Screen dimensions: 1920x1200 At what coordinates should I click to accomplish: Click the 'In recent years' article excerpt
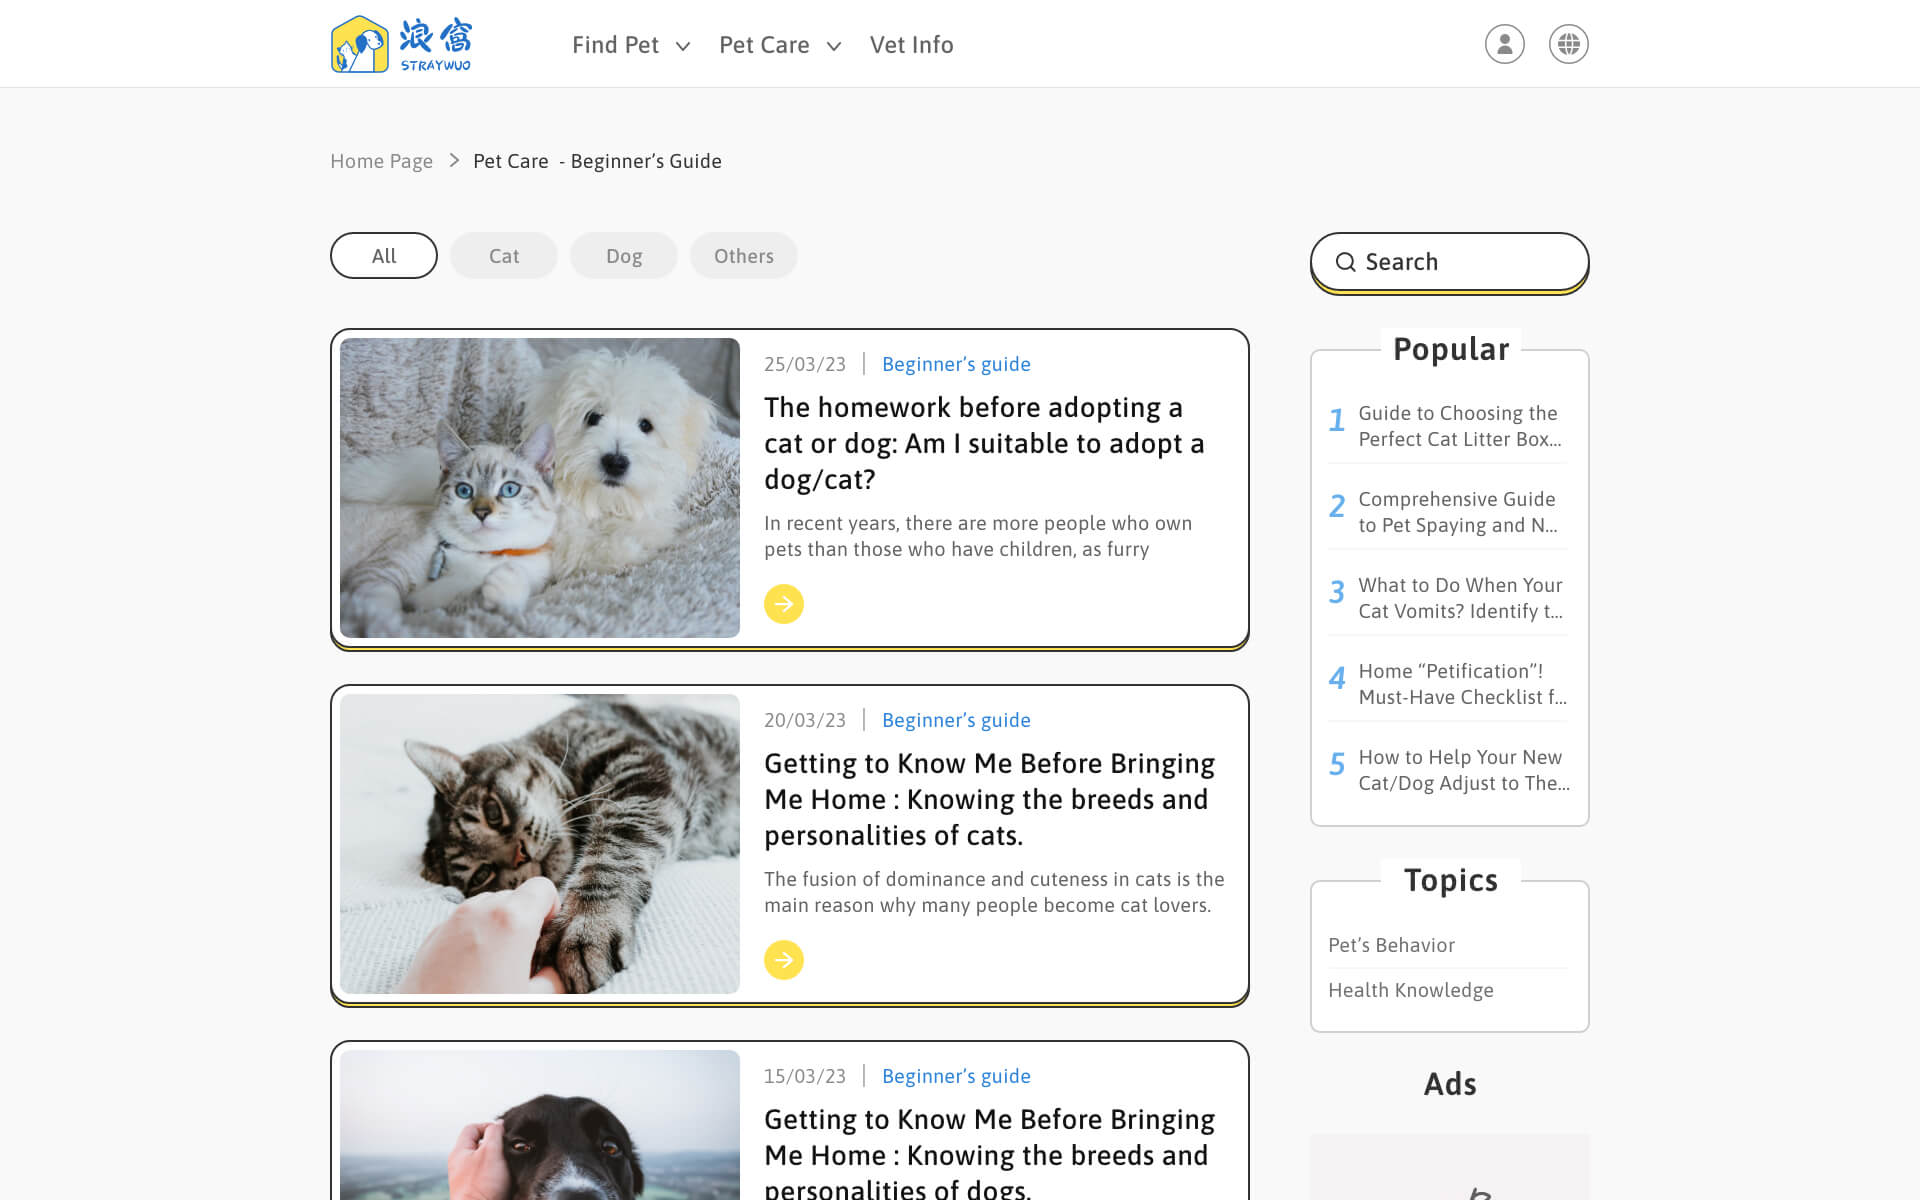[978, 536]
